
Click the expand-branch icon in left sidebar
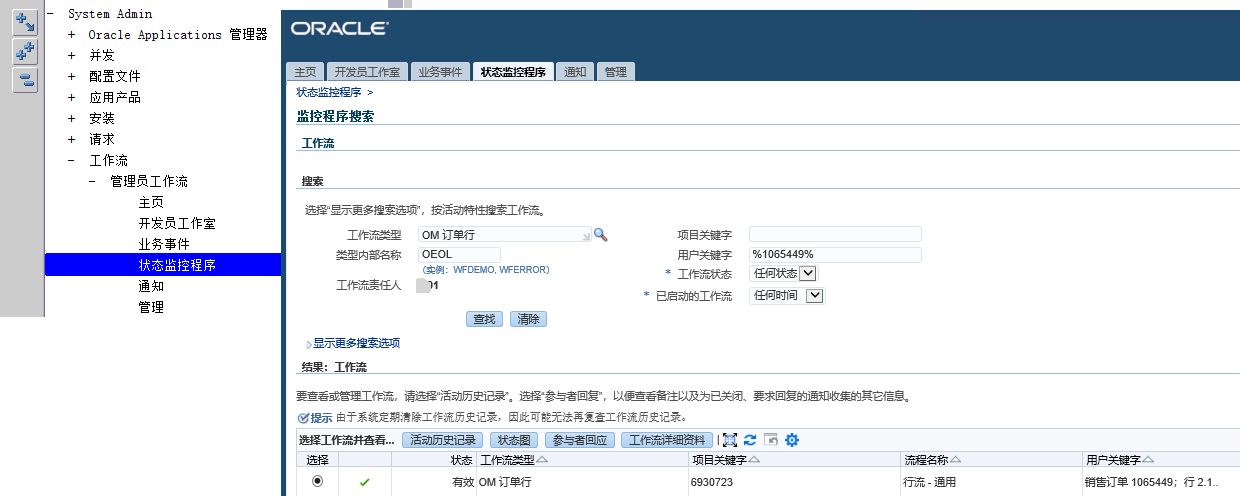pos(24,22)
